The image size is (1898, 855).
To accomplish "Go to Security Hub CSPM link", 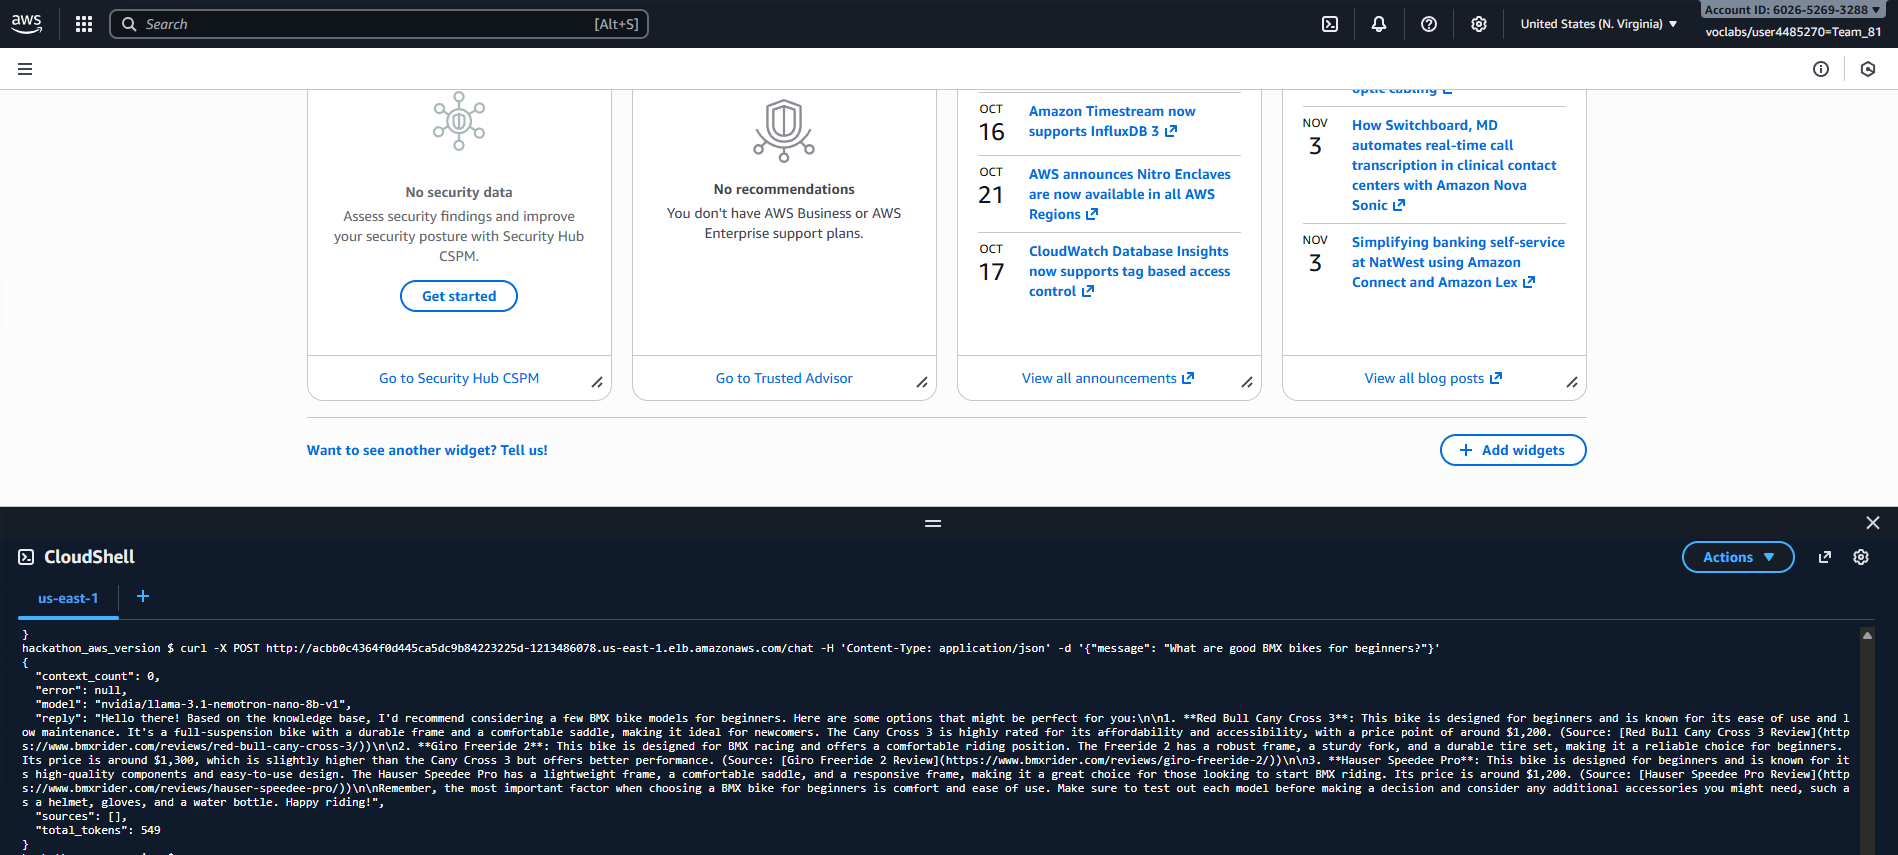I will (459, 378).
